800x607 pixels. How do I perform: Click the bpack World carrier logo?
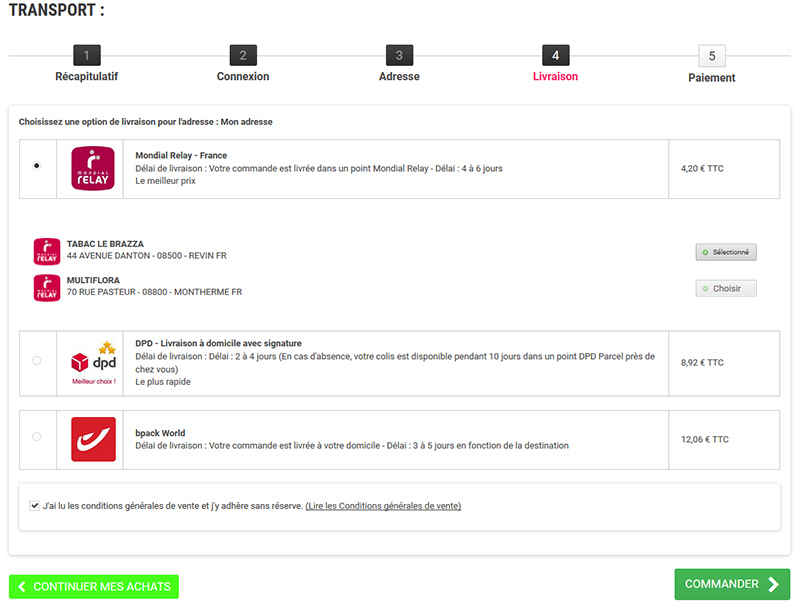click(93, 439)
